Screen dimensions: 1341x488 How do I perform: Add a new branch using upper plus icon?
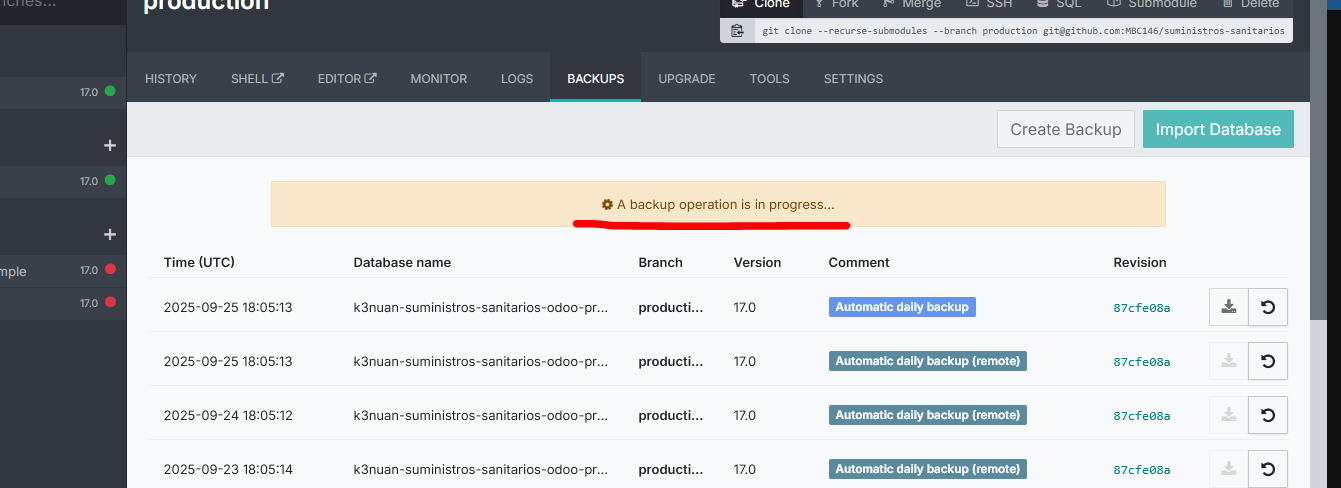point(109,146)
